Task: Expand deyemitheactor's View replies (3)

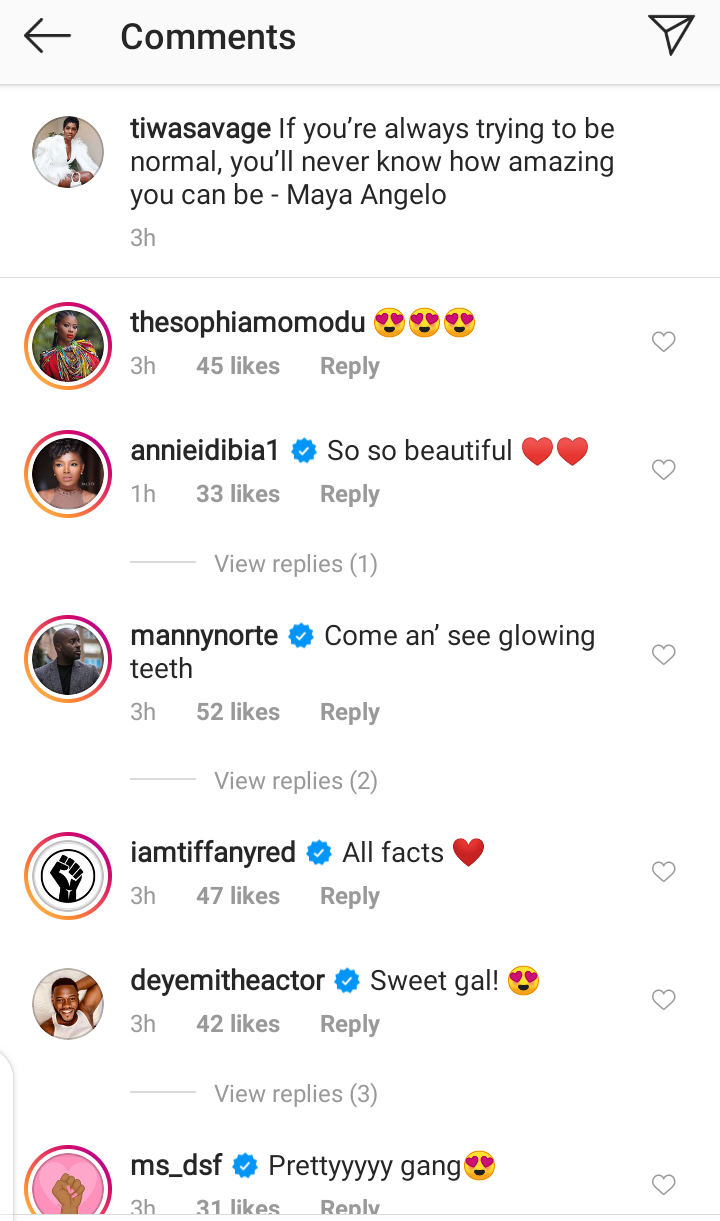Action: (x=295, y=1094)
